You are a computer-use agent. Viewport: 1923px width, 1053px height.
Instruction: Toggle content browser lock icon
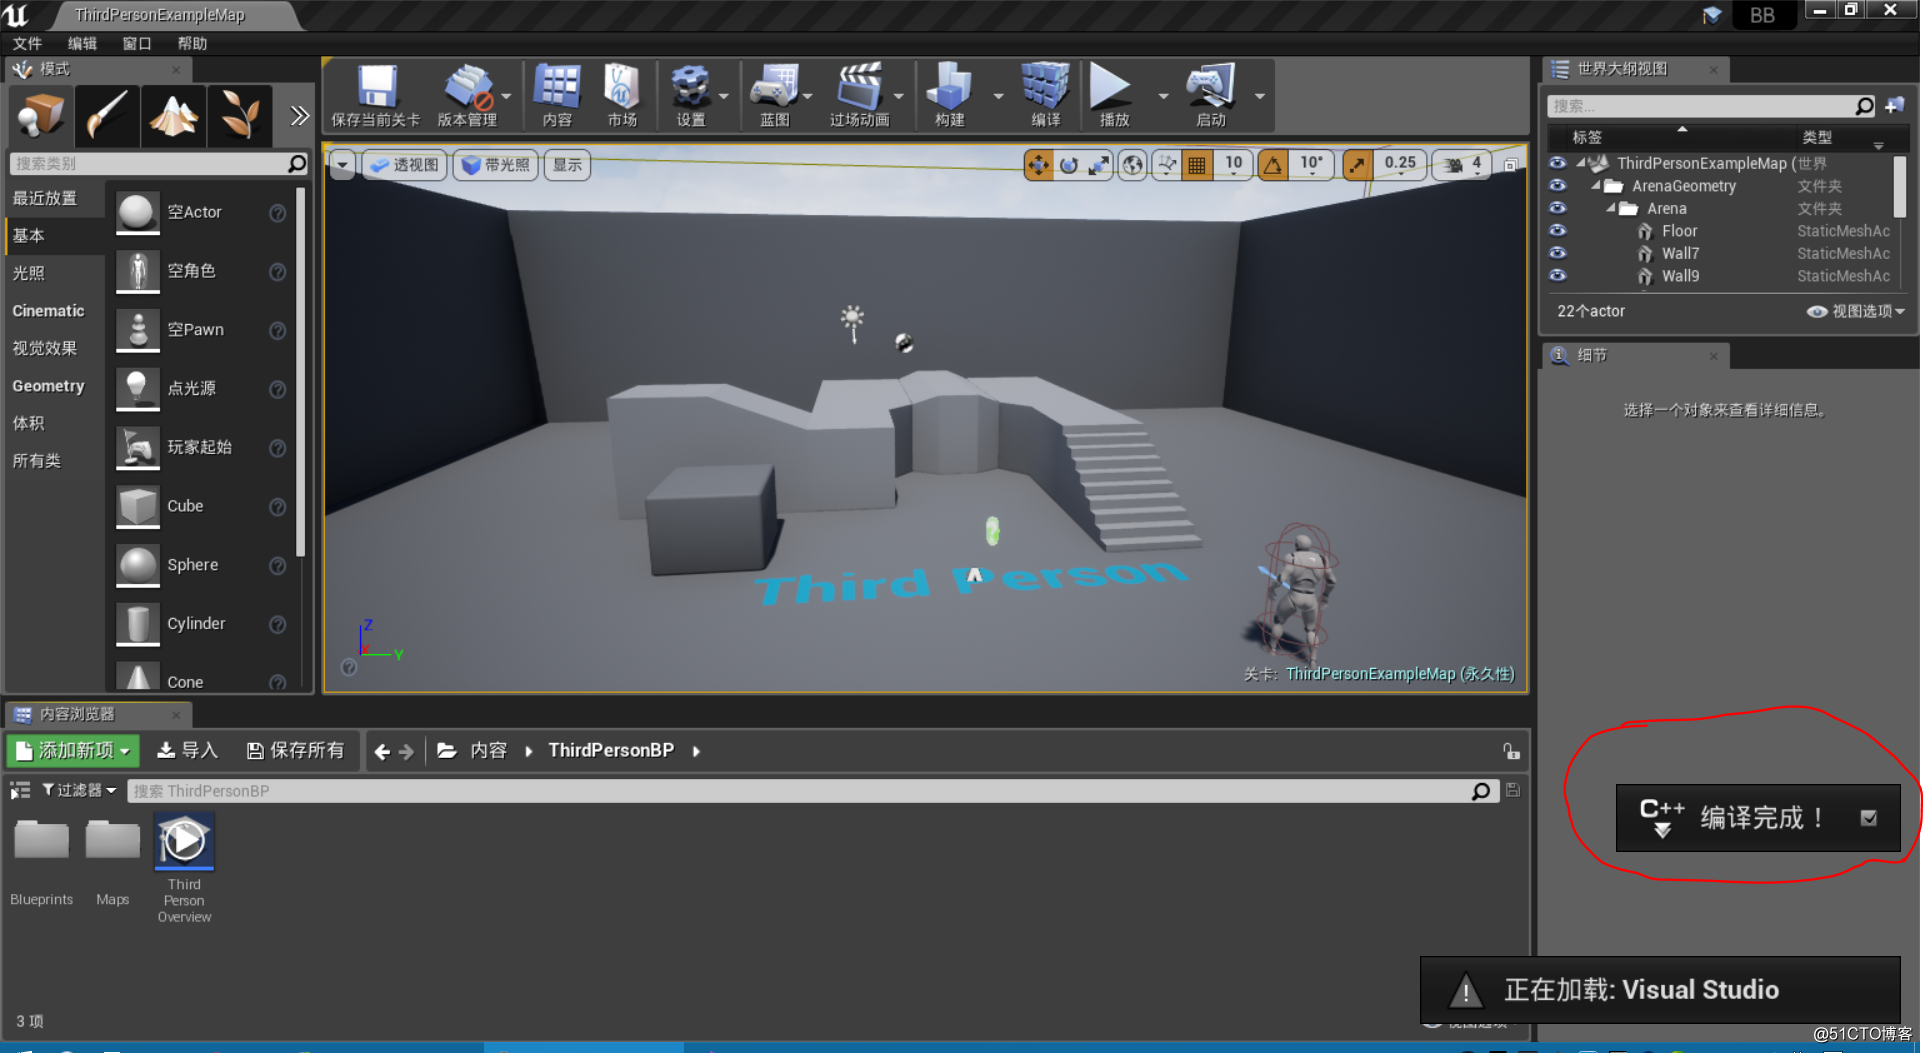pyautogui.click(x=1511, y=751)
